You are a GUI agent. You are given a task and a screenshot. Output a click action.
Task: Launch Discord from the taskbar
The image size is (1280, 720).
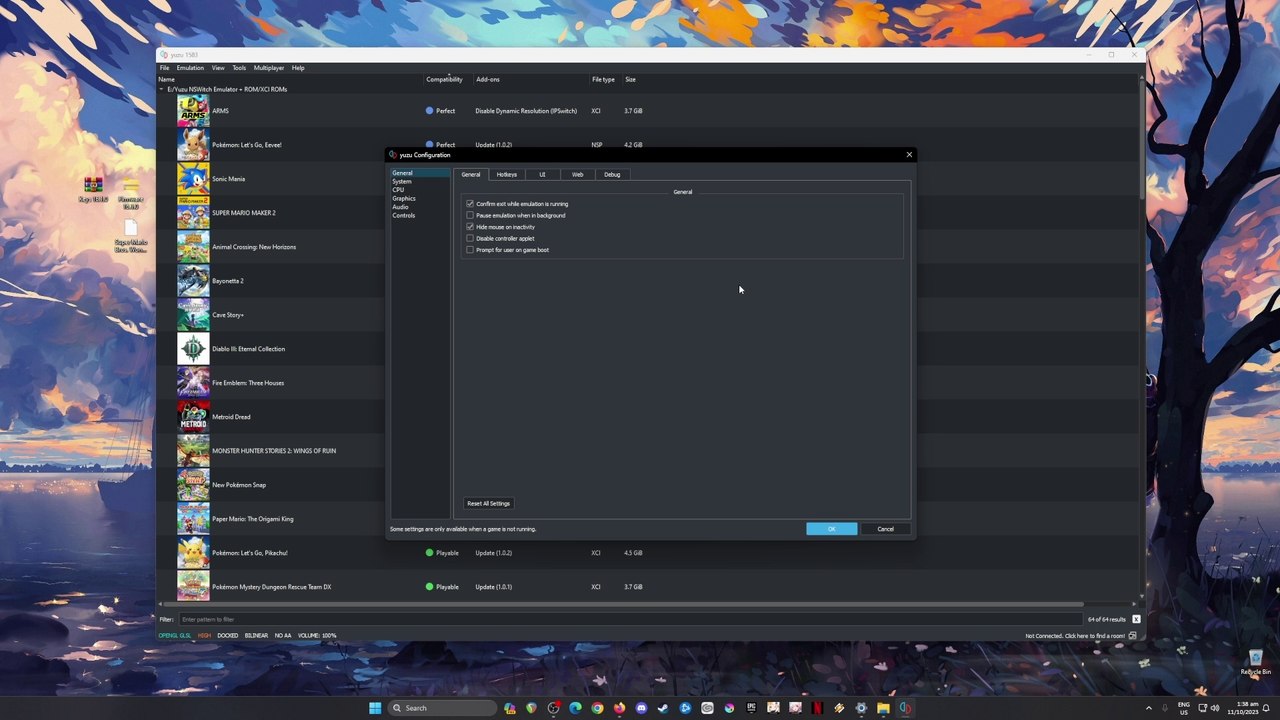click(641, 708)
